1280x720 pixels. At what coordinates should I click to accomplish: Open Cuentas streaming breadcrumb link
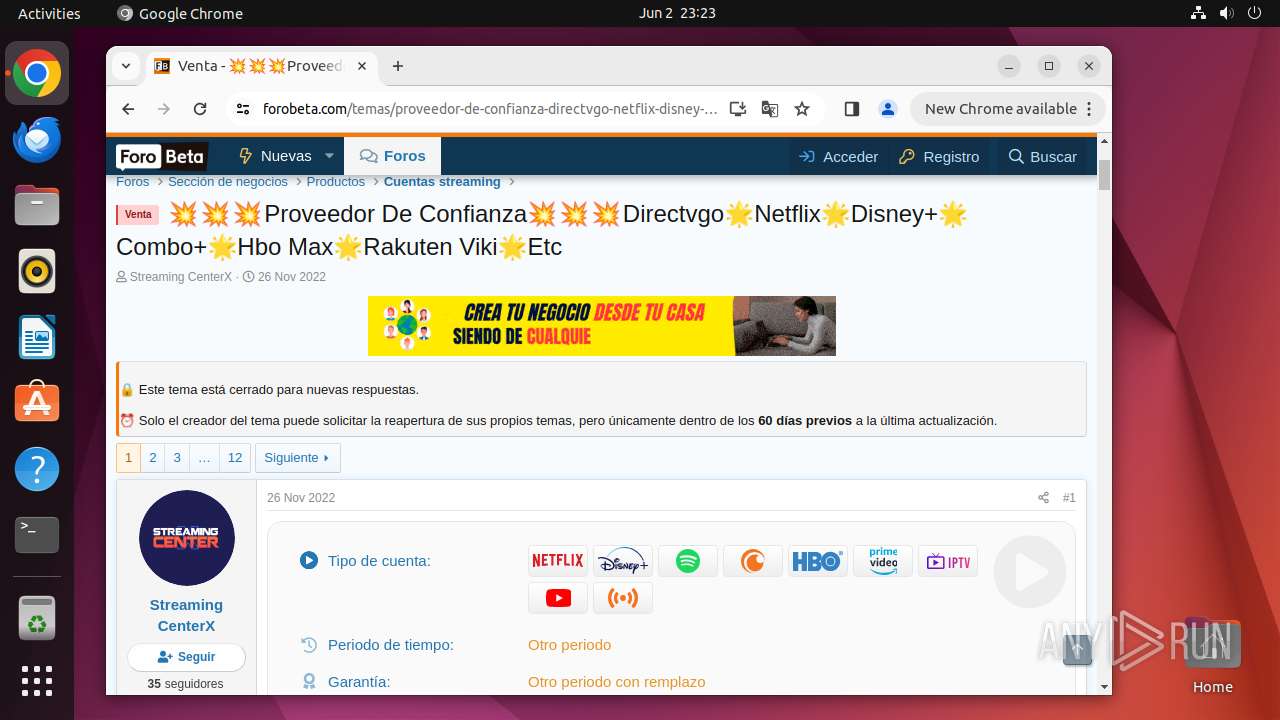442,182
